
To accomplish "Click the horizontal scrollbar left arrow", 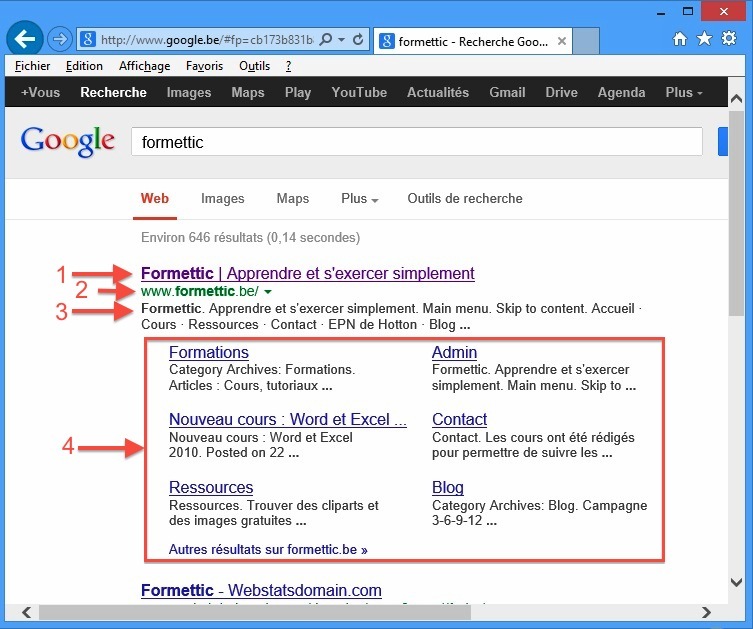I will click(x=27, y=612).
